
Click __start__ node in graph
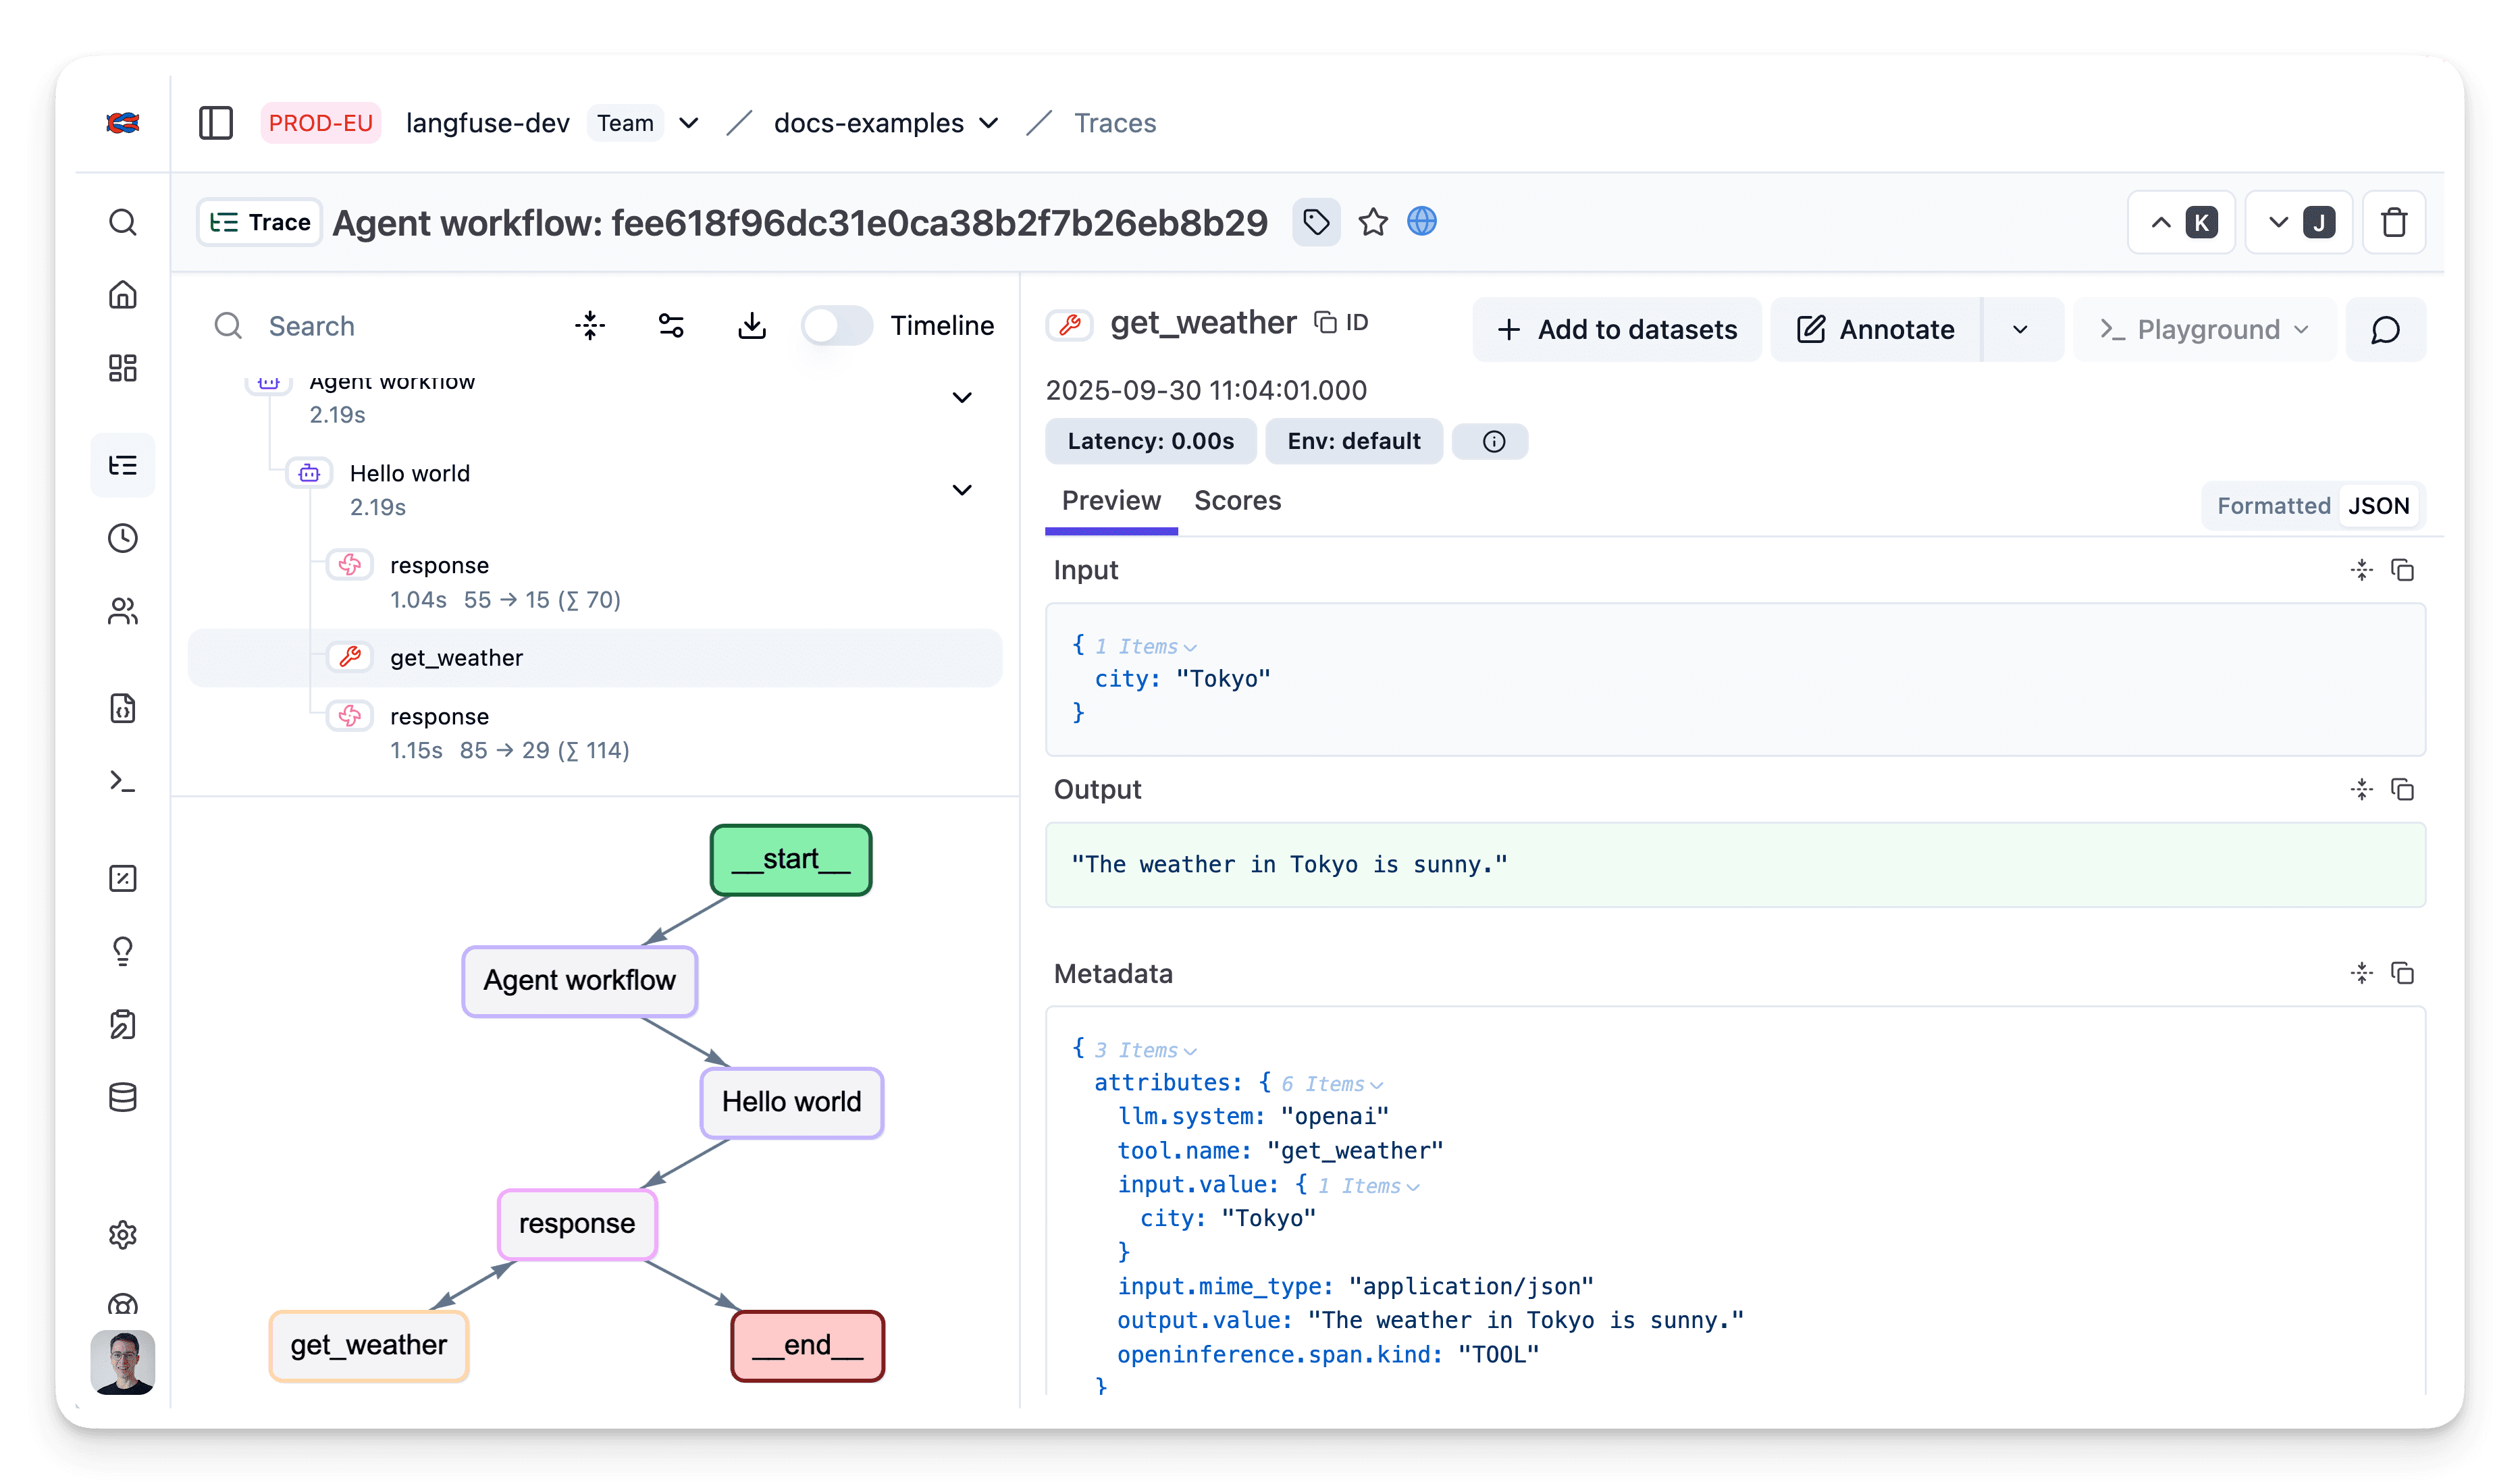791,860
